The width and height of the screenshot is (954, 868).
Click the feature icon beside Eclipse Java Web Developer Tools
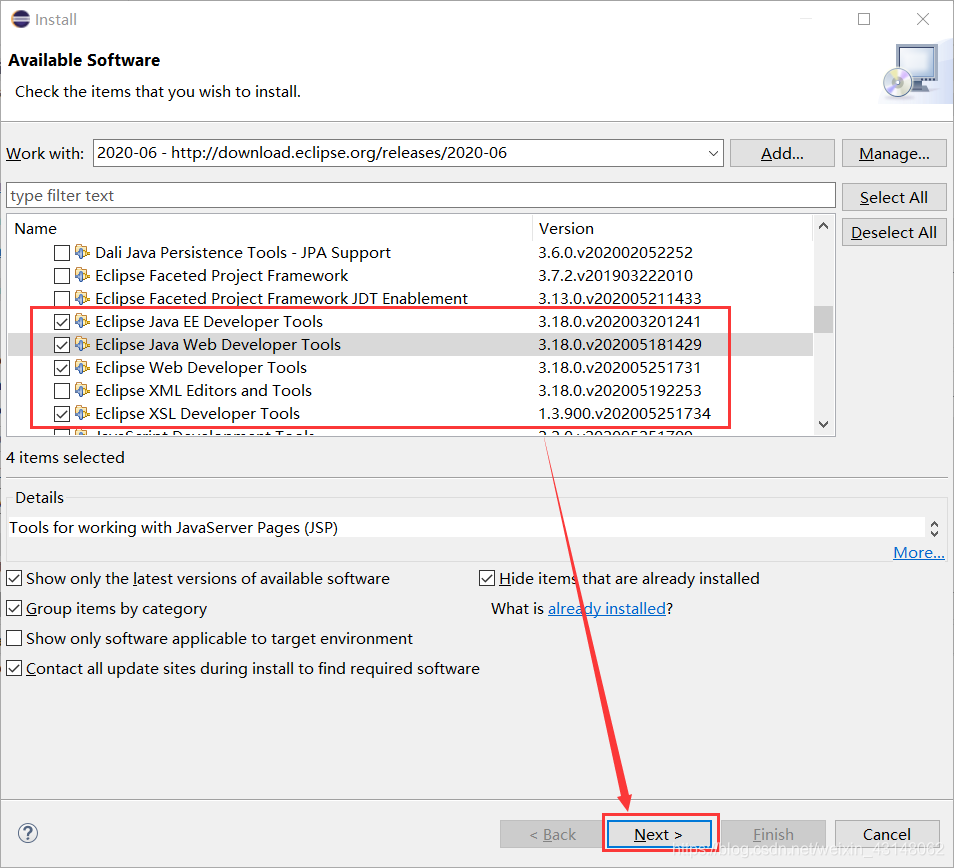(x=82, y=344)
